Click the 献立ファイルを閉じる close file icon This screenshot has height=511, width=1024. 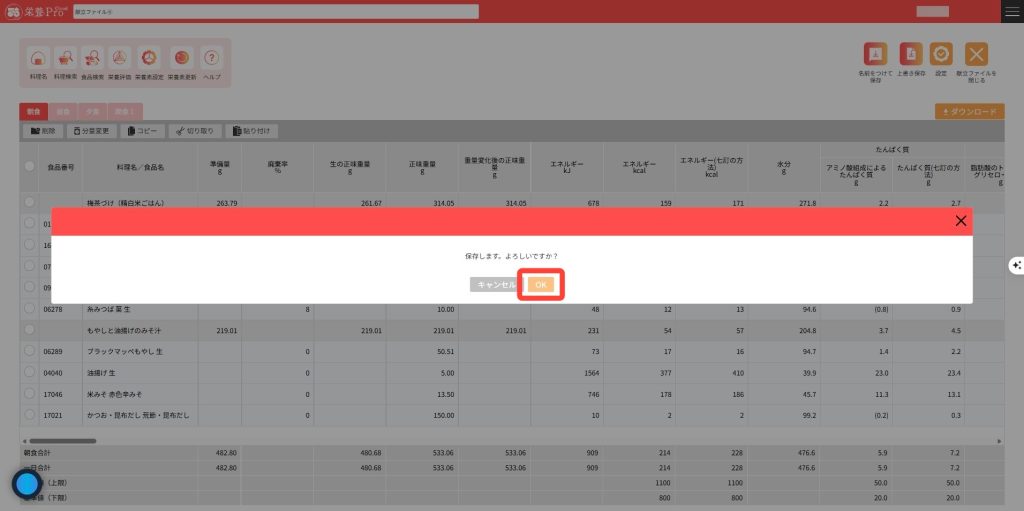(976, 57)
